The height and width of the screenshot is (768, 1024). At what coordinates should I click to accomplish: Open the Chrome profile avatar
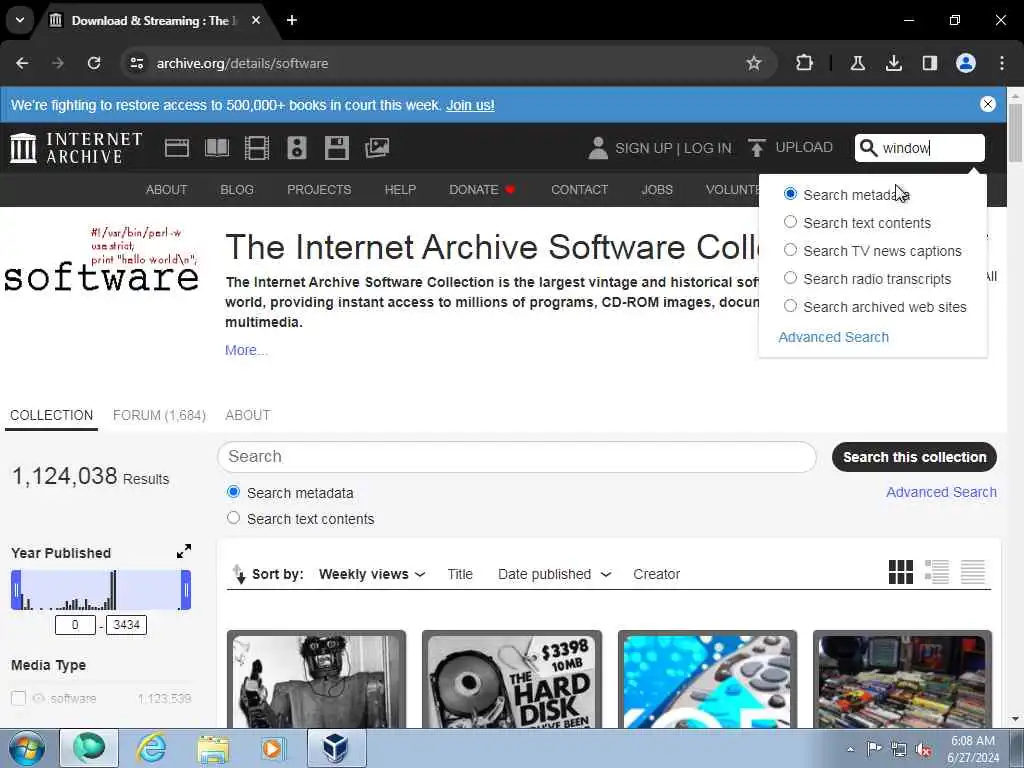(x=966, y=63)
